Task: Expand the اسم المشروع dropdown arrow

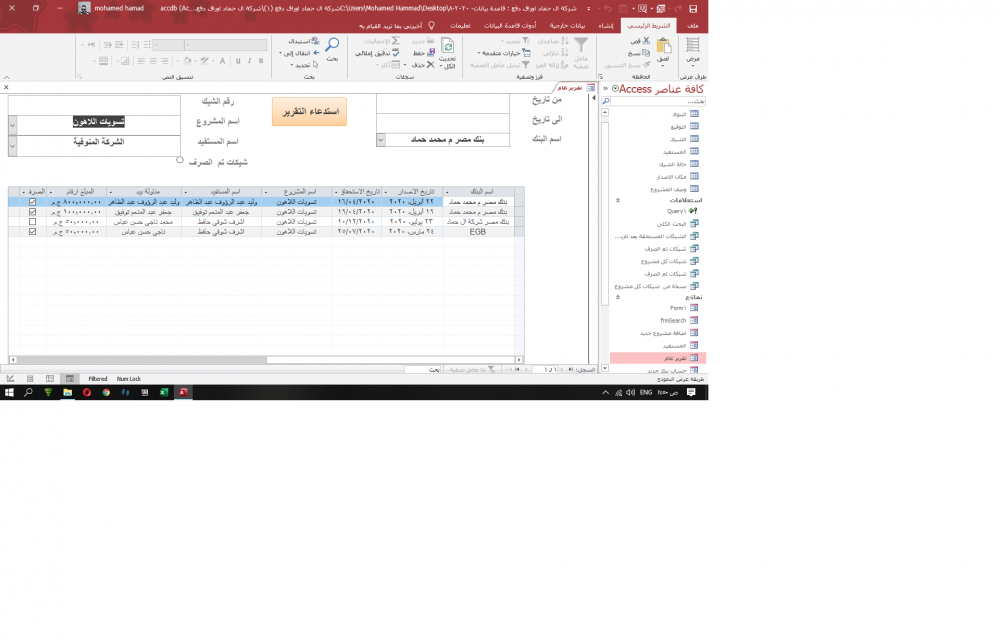Action: [x=12, y=122]
